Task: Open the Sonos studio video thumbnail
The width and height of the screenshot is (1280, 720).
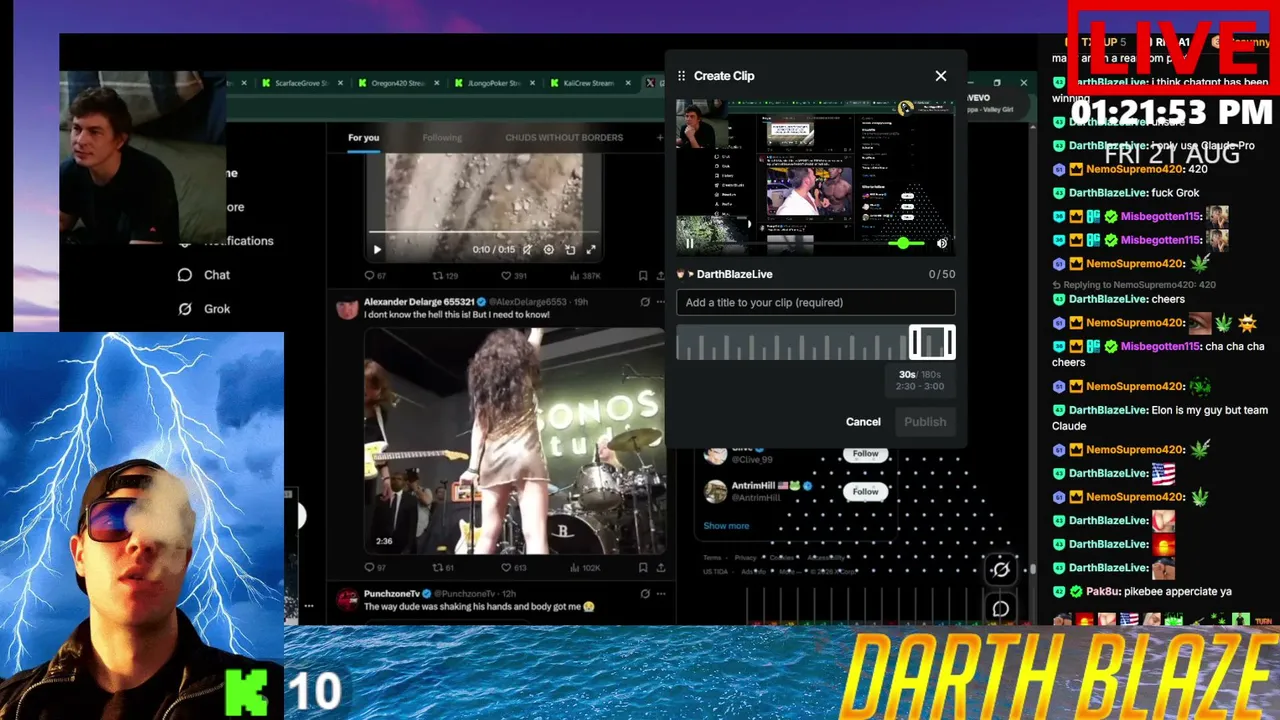Action: (514, 441)
